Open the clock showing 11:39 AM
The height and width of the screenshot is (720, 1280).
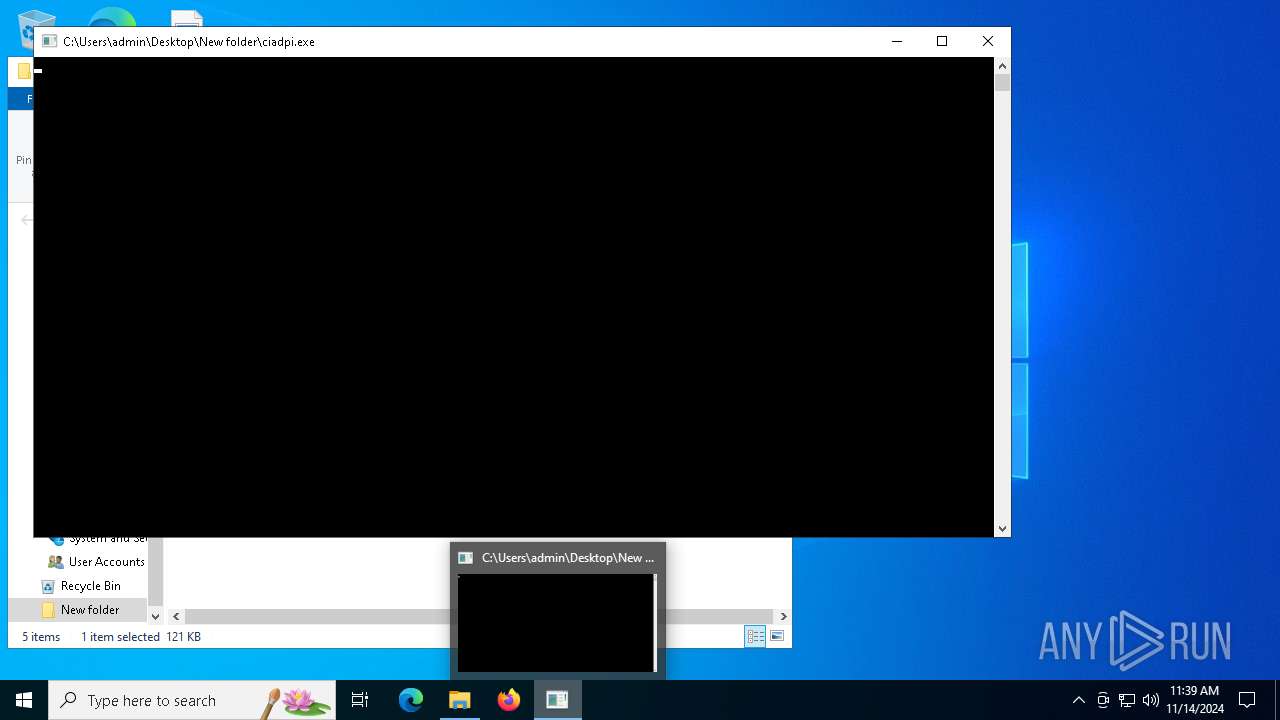click(x=1195, y=700)
